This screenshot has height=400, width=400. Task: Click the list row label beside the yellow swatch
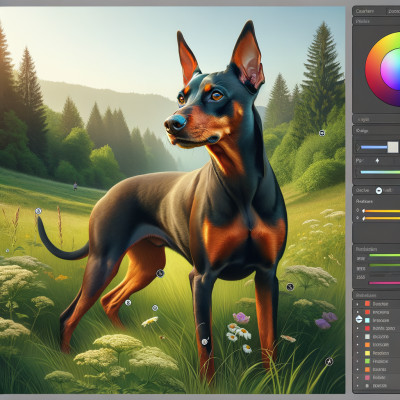coord(381,353)
